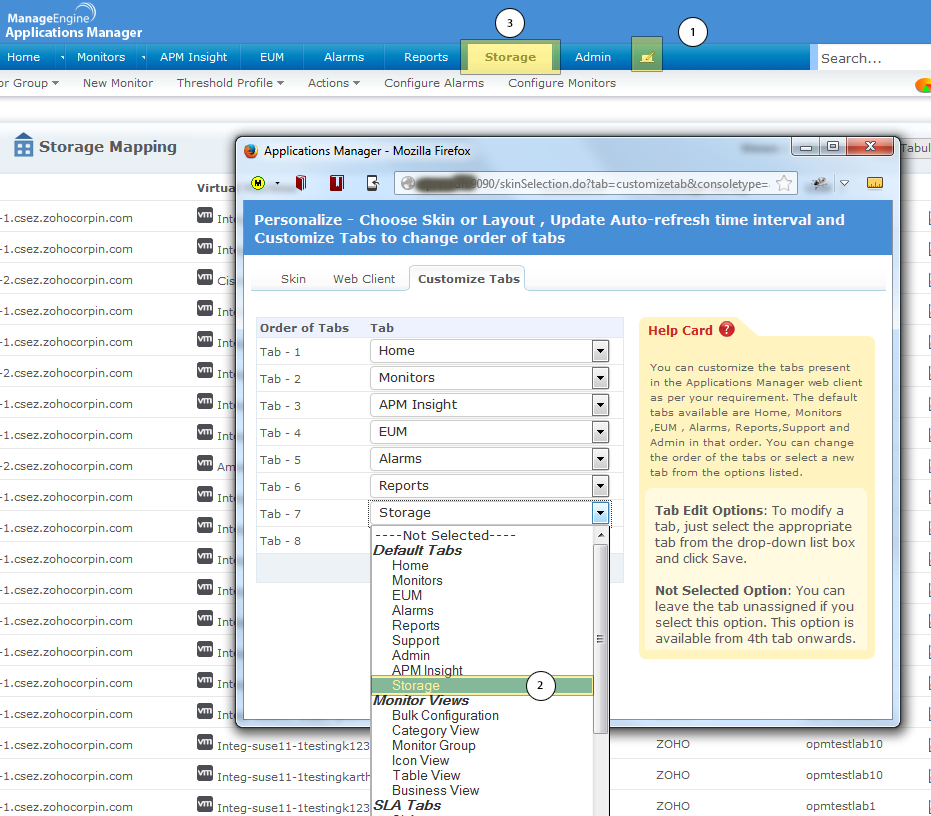931x816 pixels.
Task: Click the yellow M icon in Firefox toolbar
Action: [258, 183]
